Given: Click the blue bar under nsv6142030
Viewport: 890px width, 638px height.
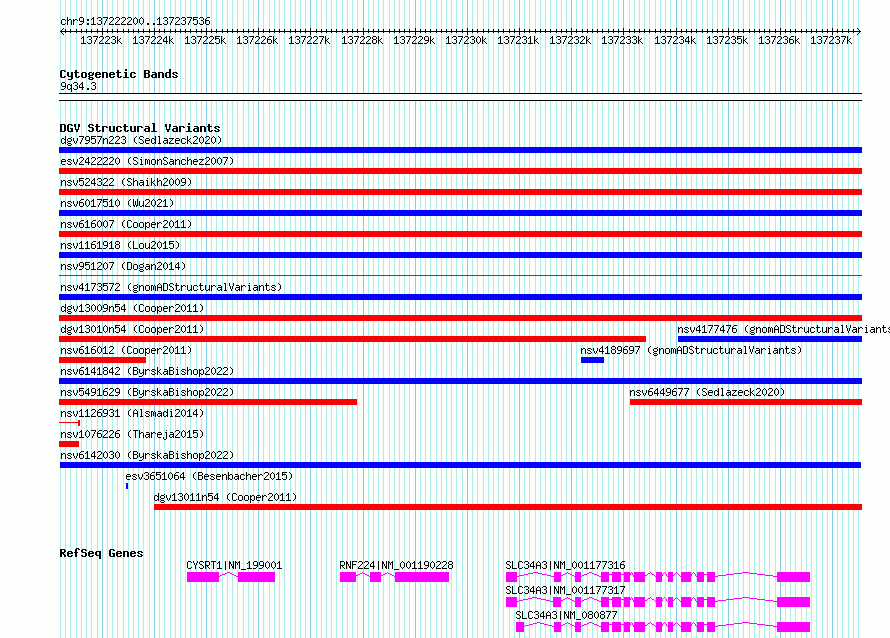Looking at the screenshot, I should pyautogui.click(x=460, y=465).
